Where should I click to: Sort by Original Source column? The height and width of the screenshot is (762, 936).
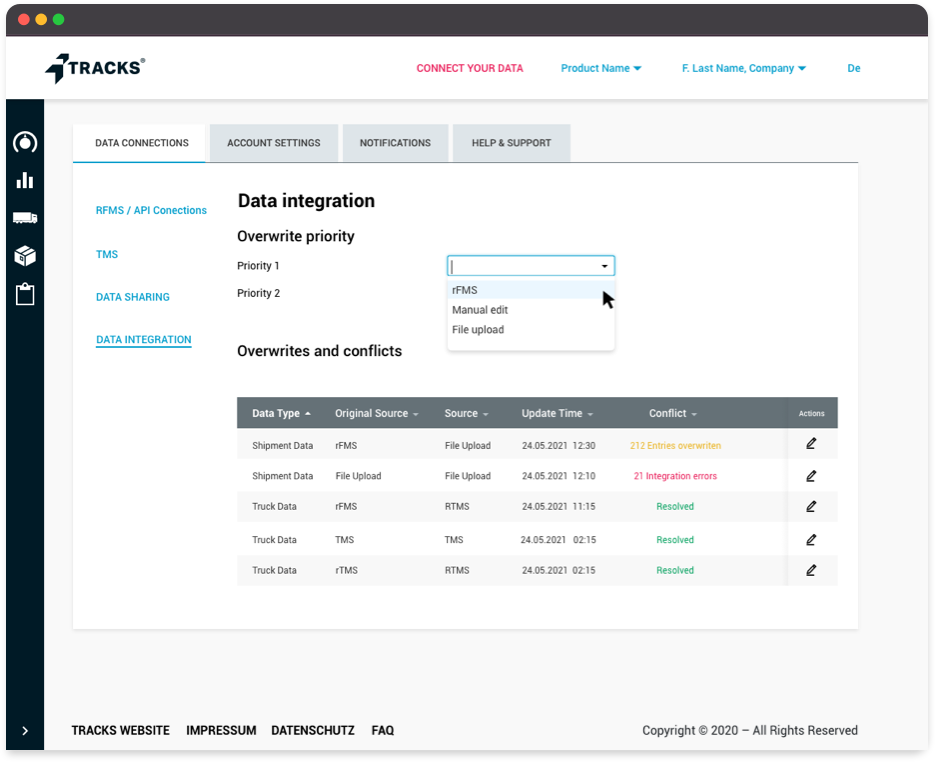click(x=377, y=413)
